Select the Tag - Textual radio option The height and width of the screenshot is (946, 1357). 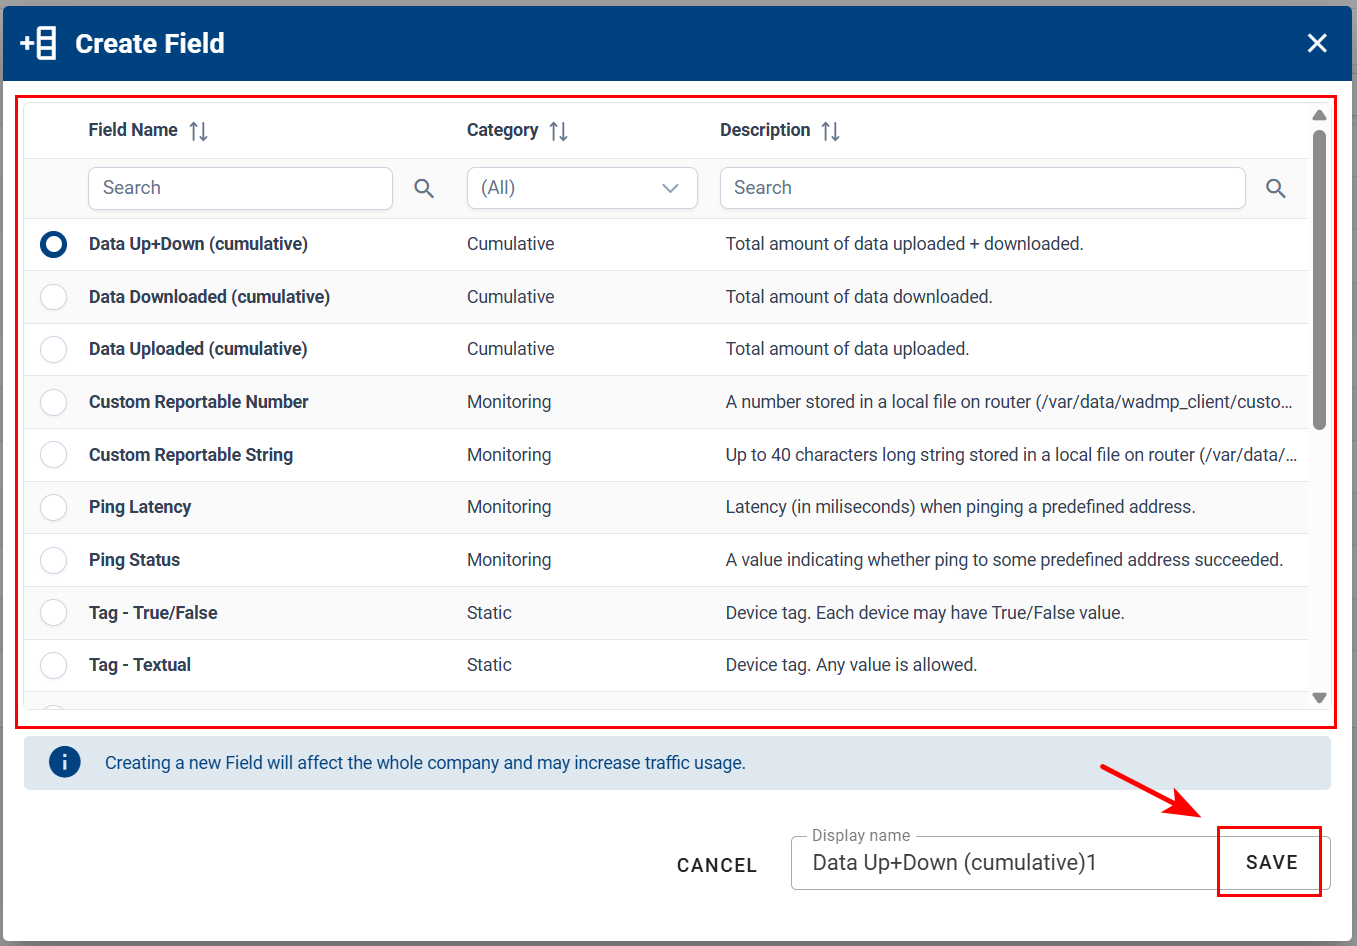[54, 665]
